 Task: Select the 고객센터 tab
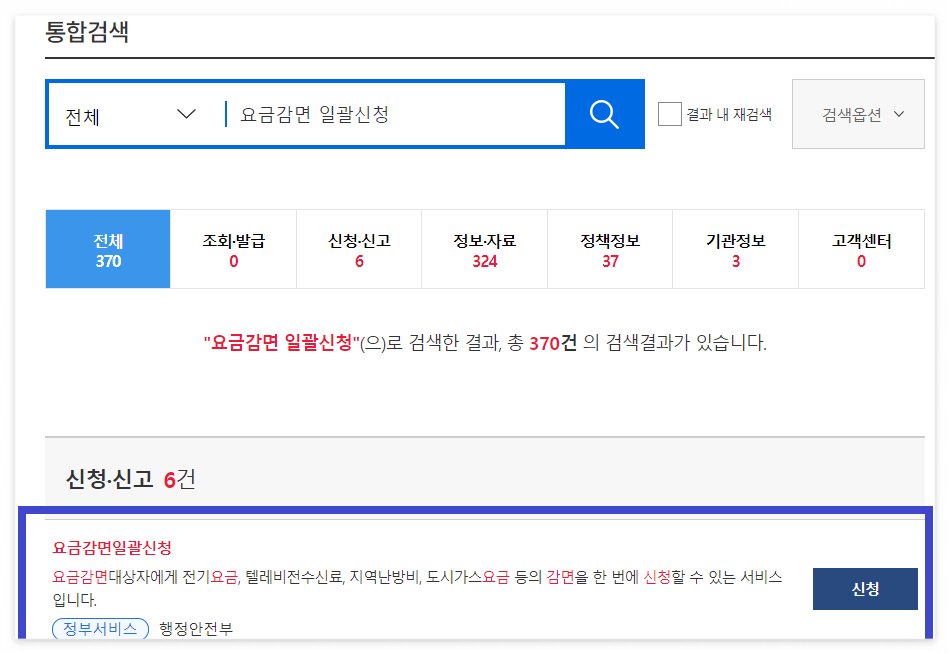coord(861,248)
